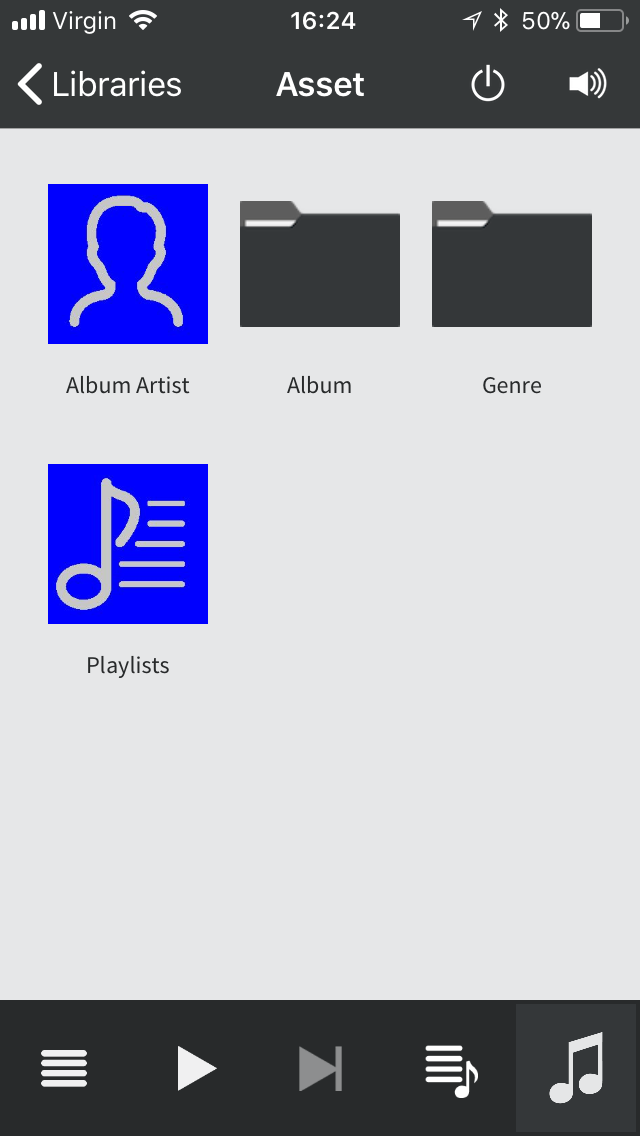Open the Playlists music note thumbnail
Viewport: 640px width, 1136px height.
[128, 544]
